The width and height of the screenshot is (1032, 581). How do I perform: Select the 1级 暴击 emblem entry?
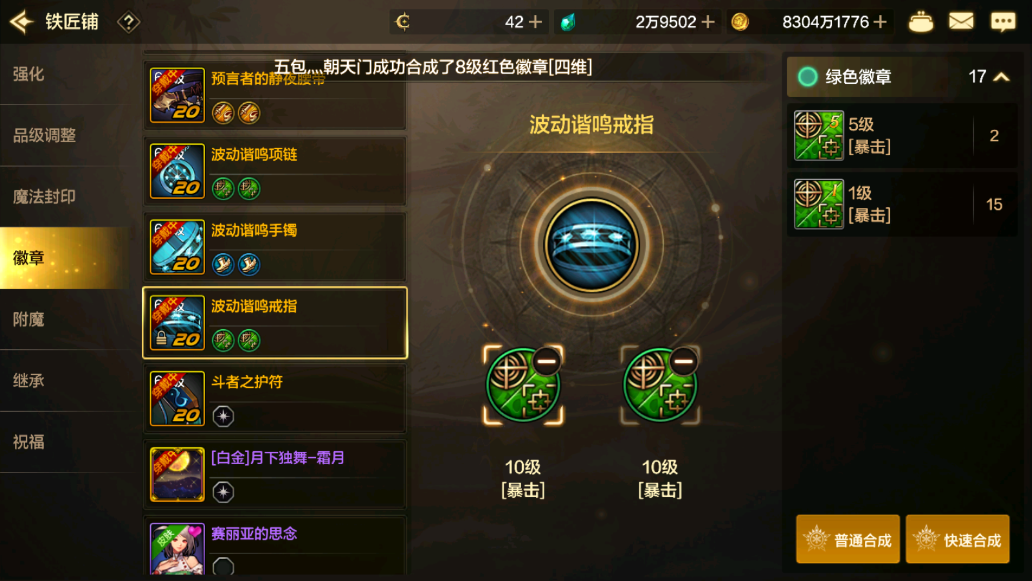902,204
